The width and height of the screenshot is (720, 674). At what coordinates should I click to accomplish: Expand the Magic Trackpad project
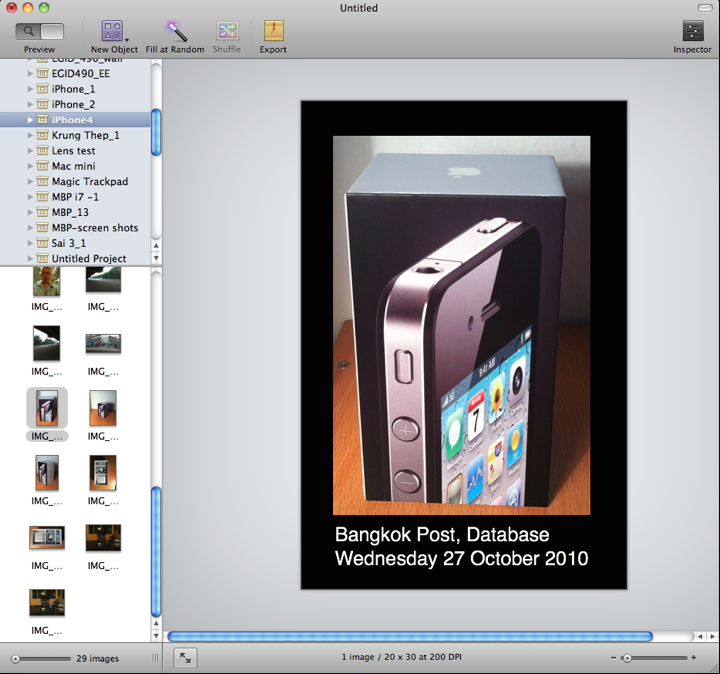click(x=30, y=181)
